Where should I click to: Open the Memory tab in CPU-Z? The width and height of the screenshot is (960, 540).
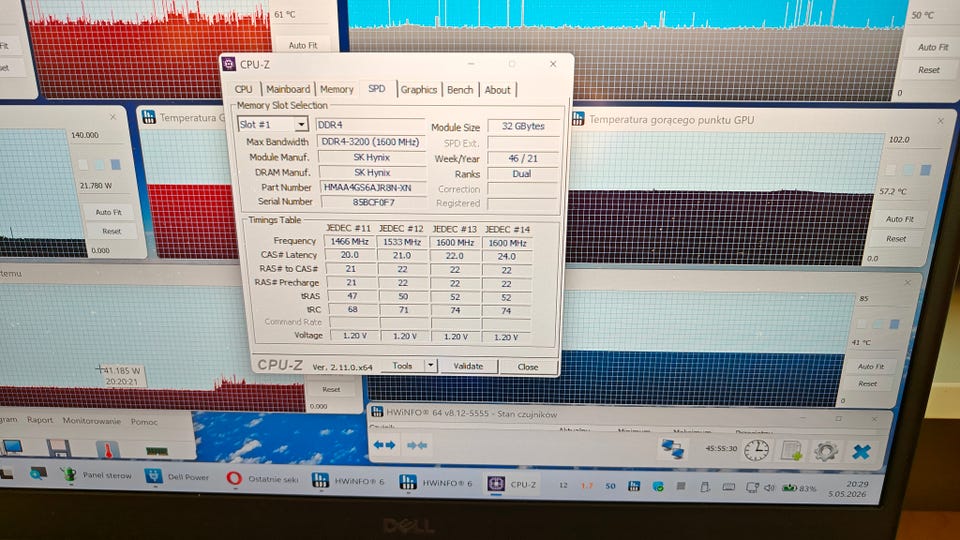click(x=337, y=89)
